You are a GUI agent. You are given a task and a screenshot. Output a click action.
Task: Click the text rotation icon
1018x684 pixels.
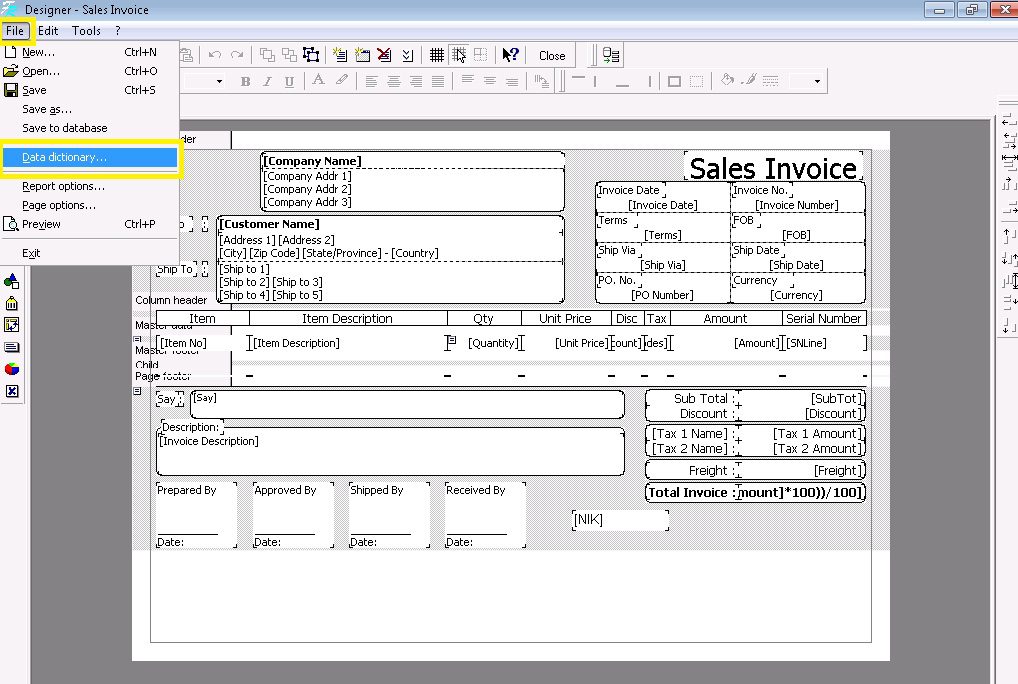click(541, 81)
